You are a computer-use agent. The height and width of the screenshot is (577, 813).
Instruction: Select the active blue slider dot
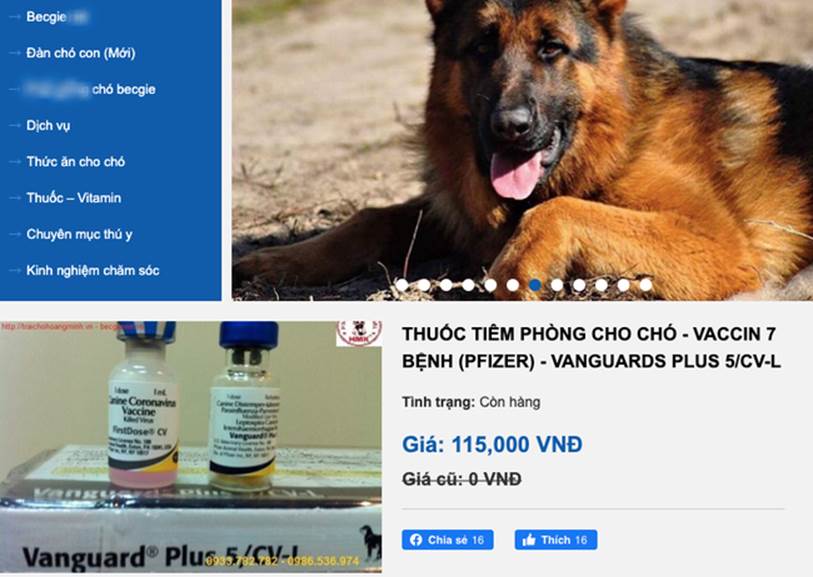point(535,285)
